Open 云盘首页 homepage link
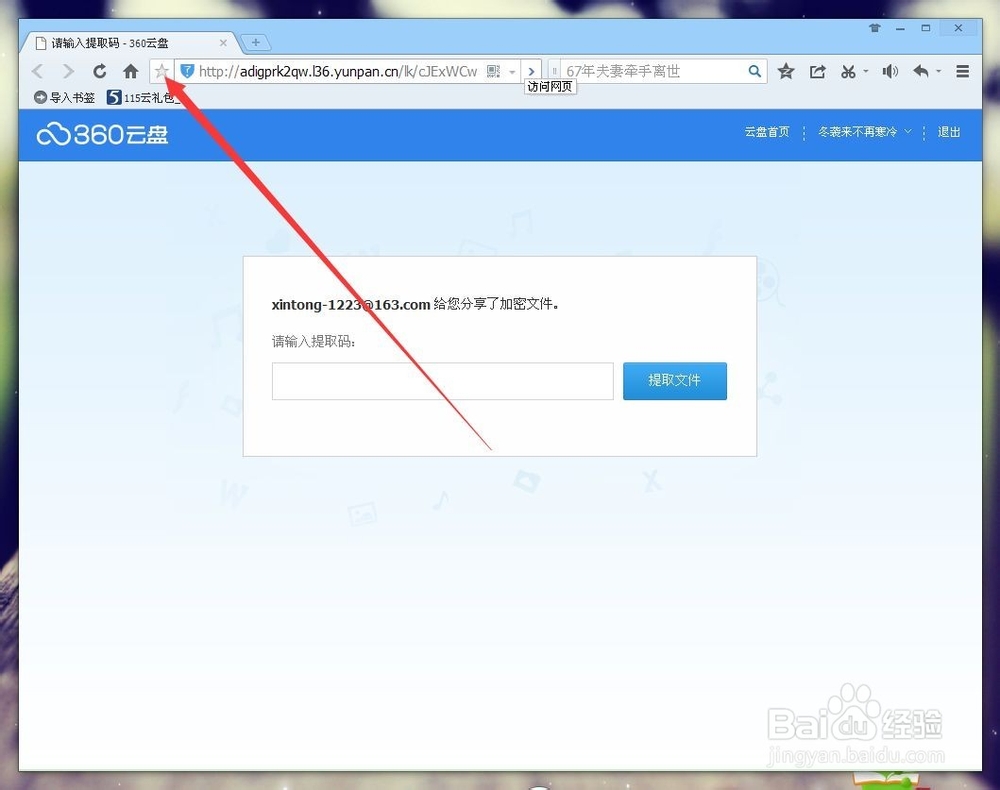The height and width of the screenshot is (790, 1000). pos(766,131)
